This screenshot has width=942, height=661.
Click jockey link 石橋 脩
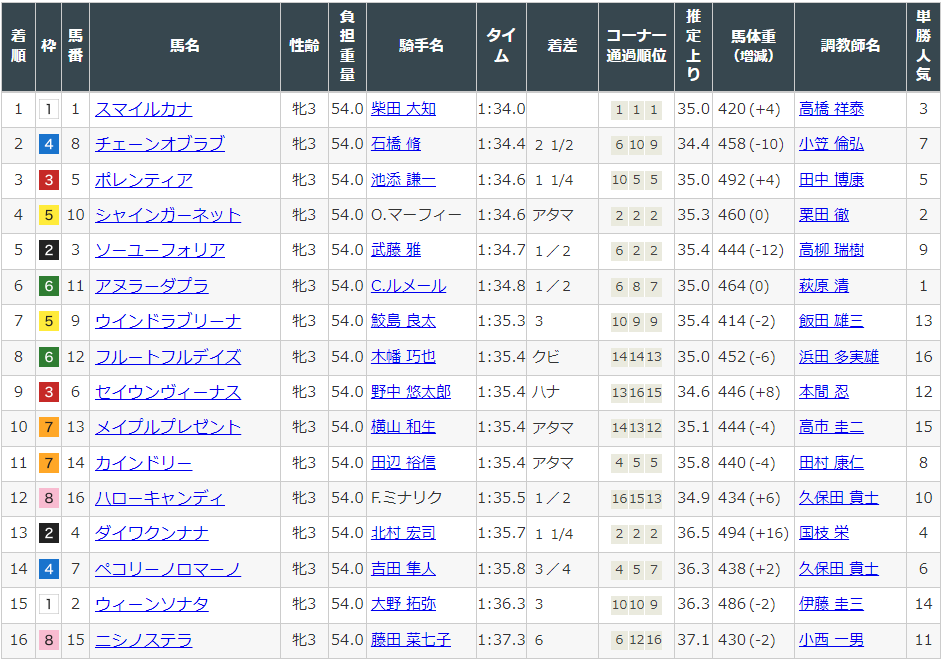click(395, 144)
